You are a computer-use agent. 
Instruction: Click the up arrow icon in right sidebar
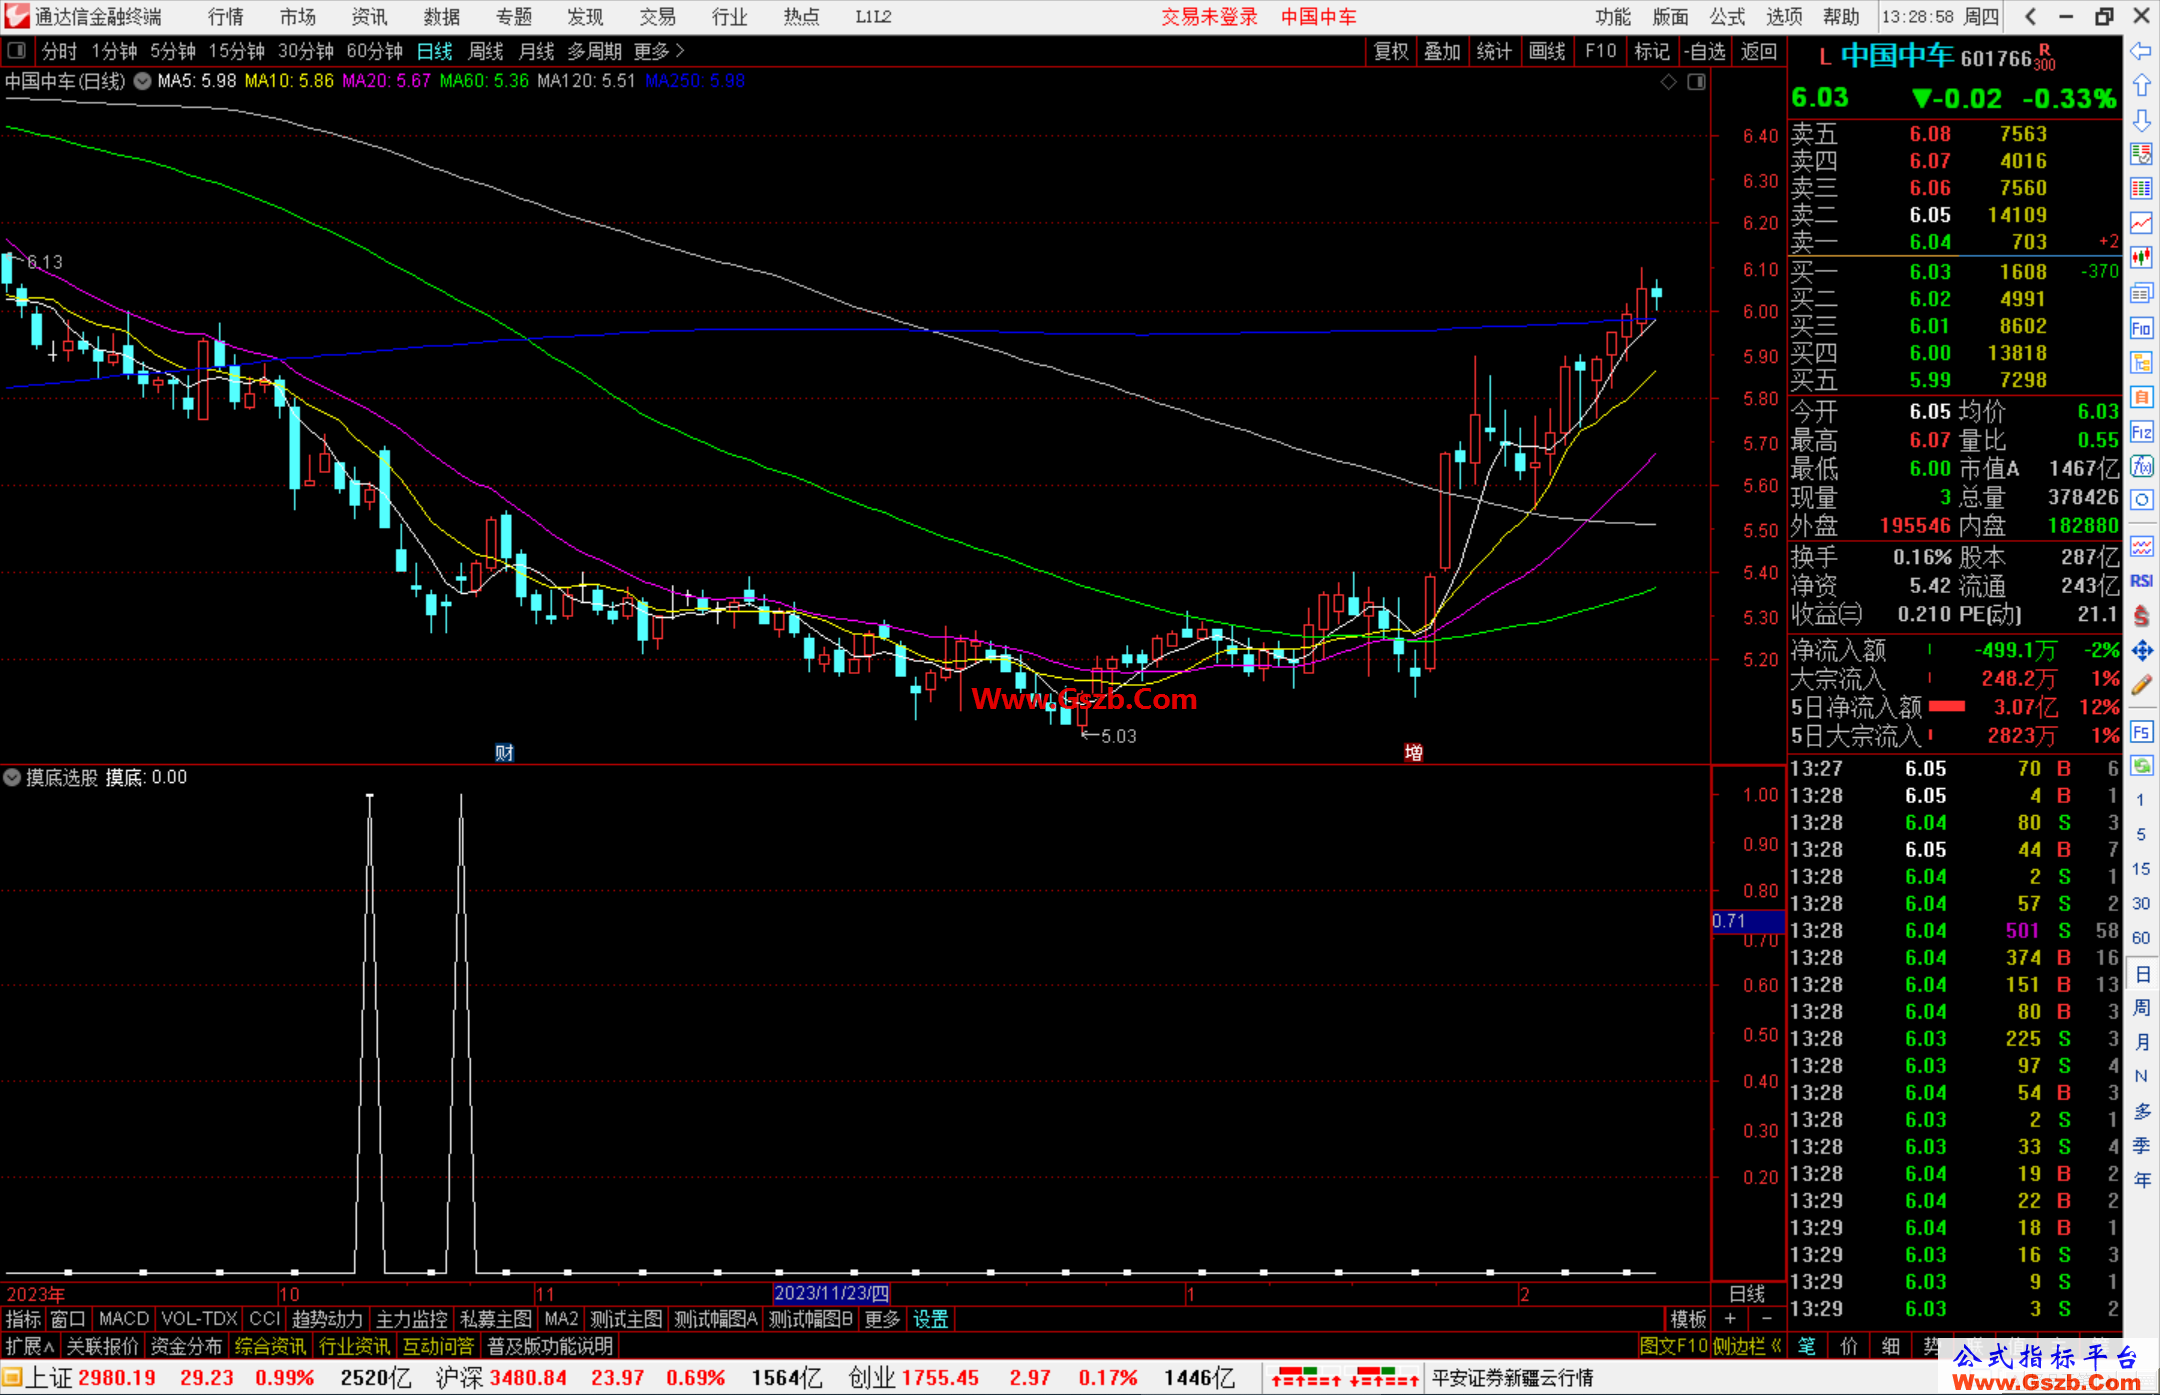pyautogui.click(x=2141, y=86)
